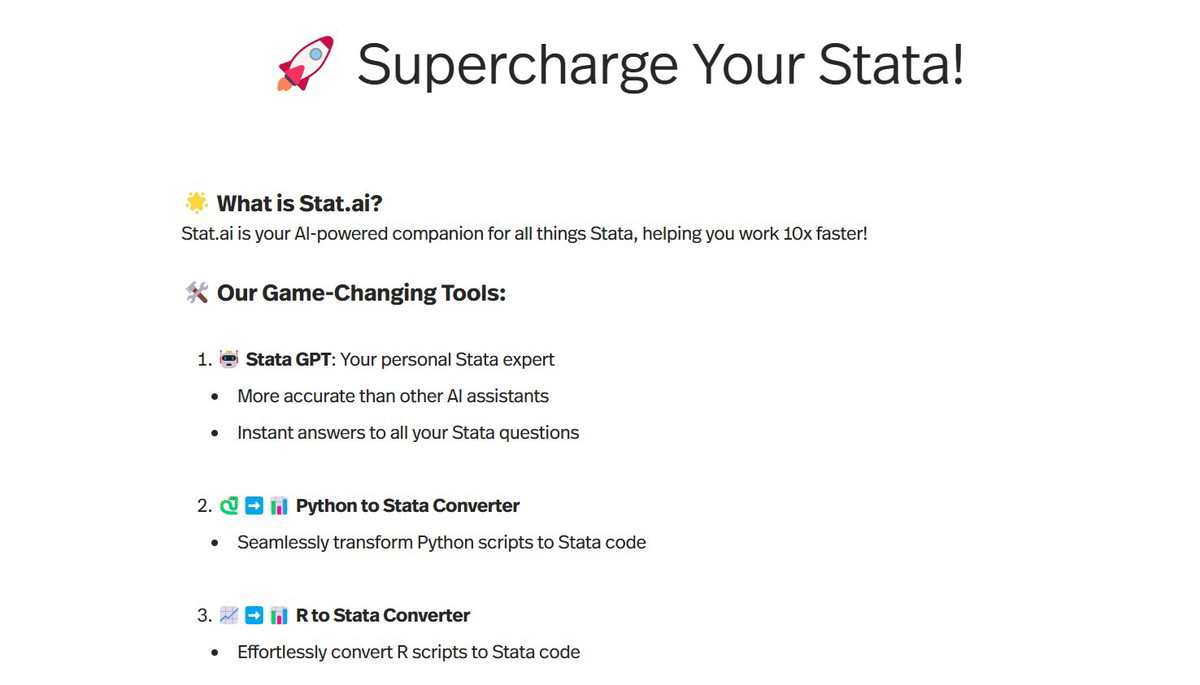Click the hammer and wrench tools emoji

coord(197,293)
